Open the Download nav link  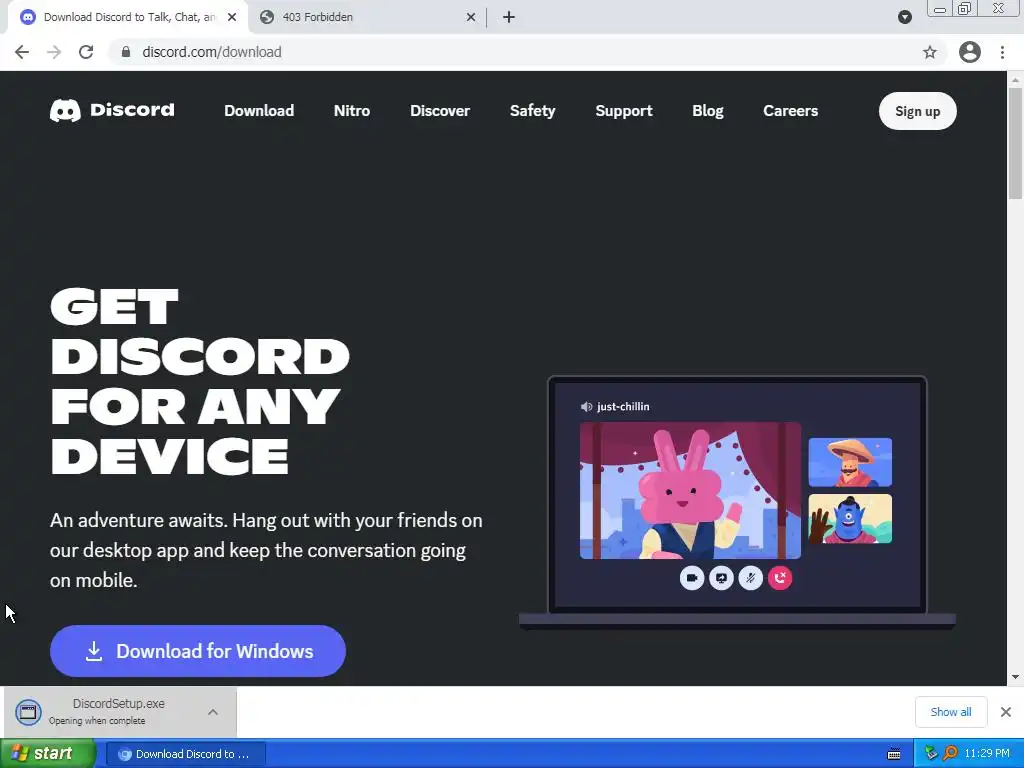tap(259, 111)
